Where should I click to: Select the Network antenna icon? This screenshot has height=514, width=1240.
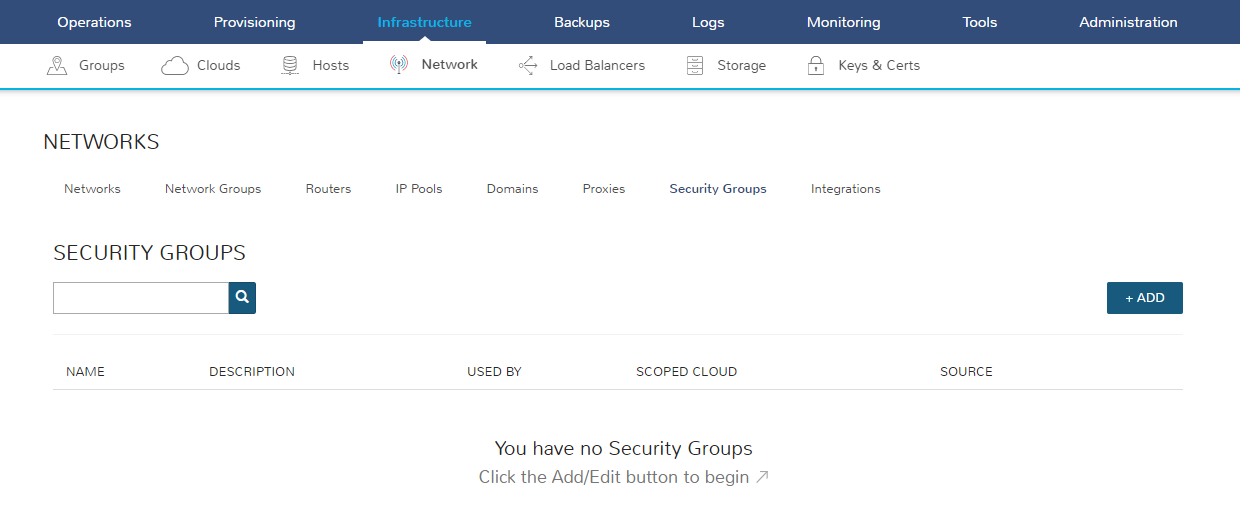click(399, 65)
